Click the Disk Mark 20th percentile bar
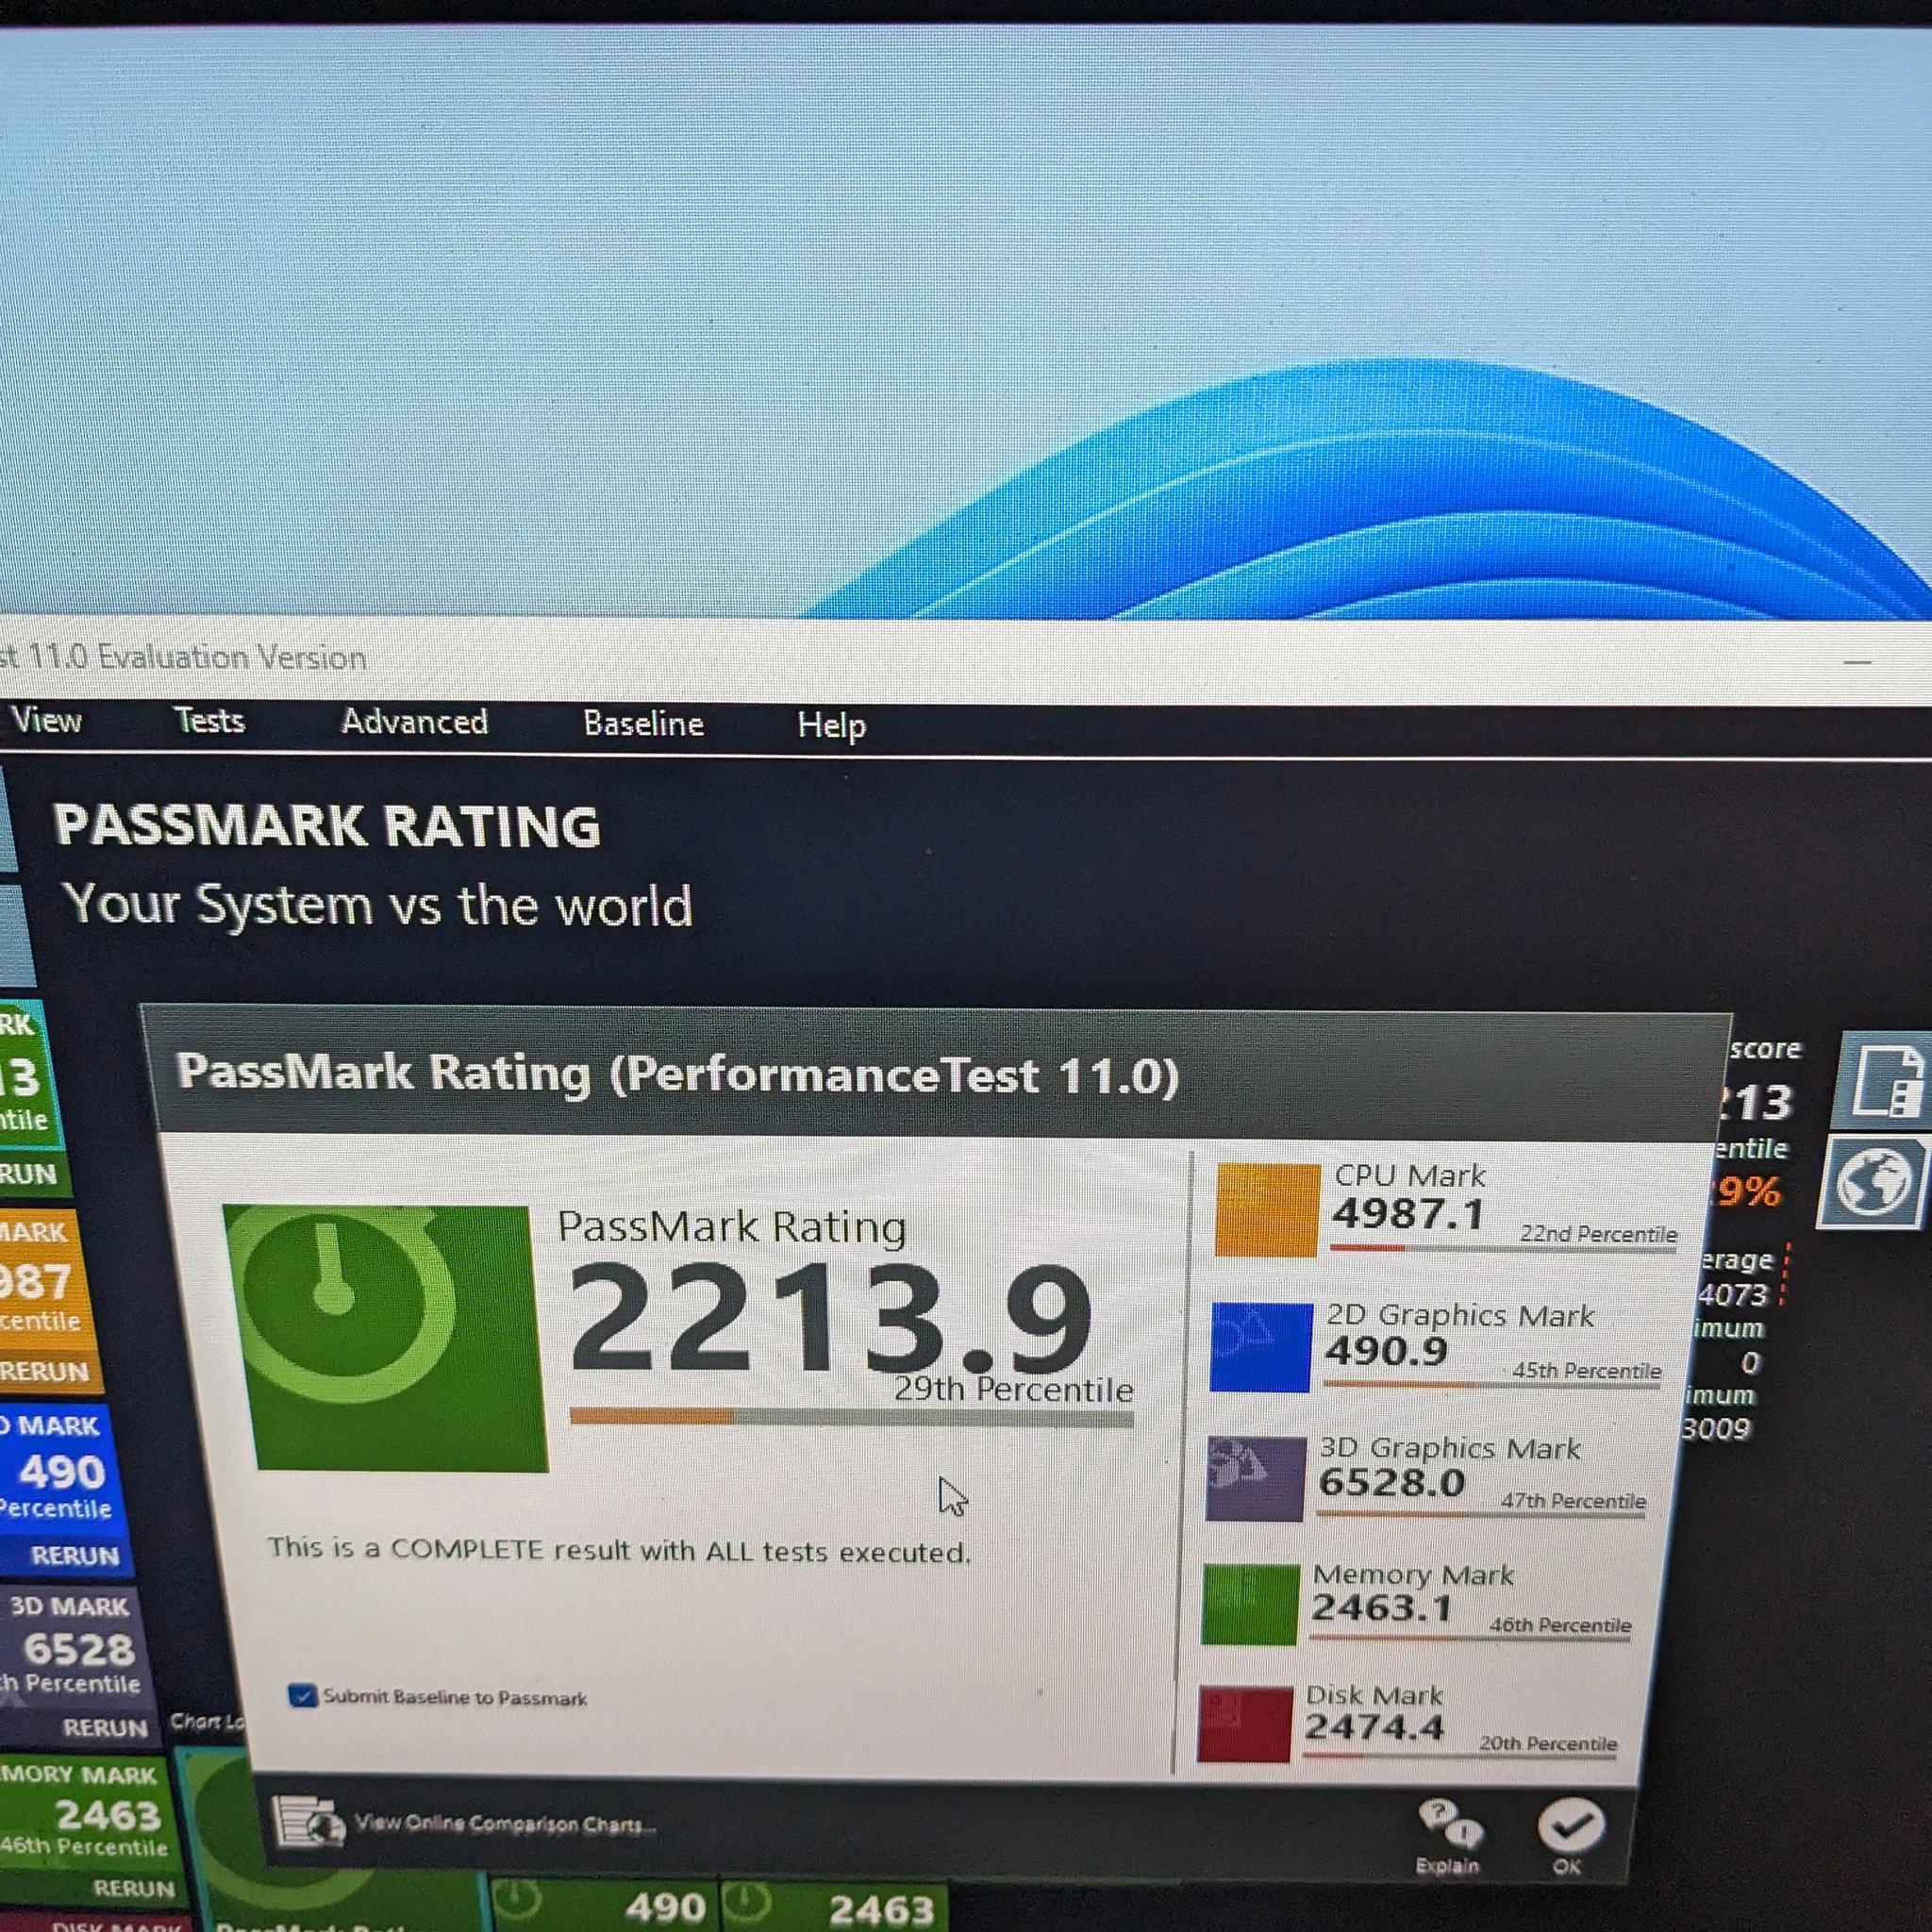This screenshot has height=1932, width=1932. 1460,1756
